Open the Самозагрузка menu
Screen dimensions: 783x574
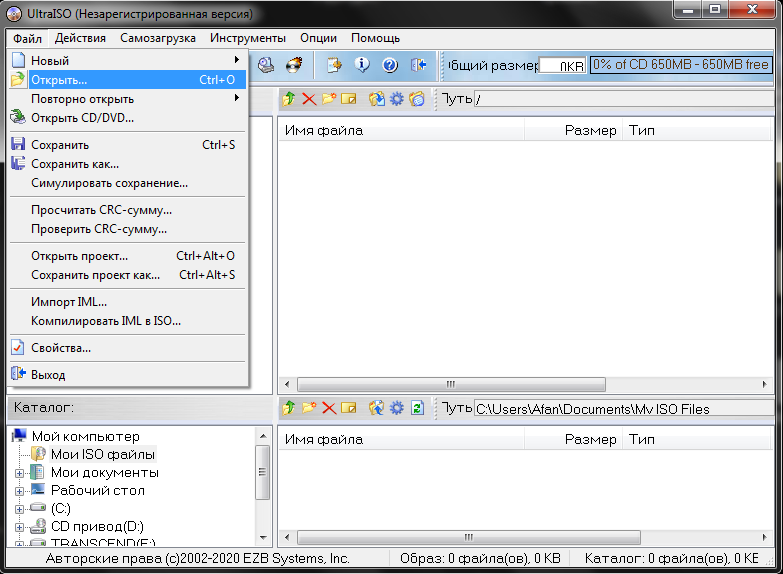[158, 38]
